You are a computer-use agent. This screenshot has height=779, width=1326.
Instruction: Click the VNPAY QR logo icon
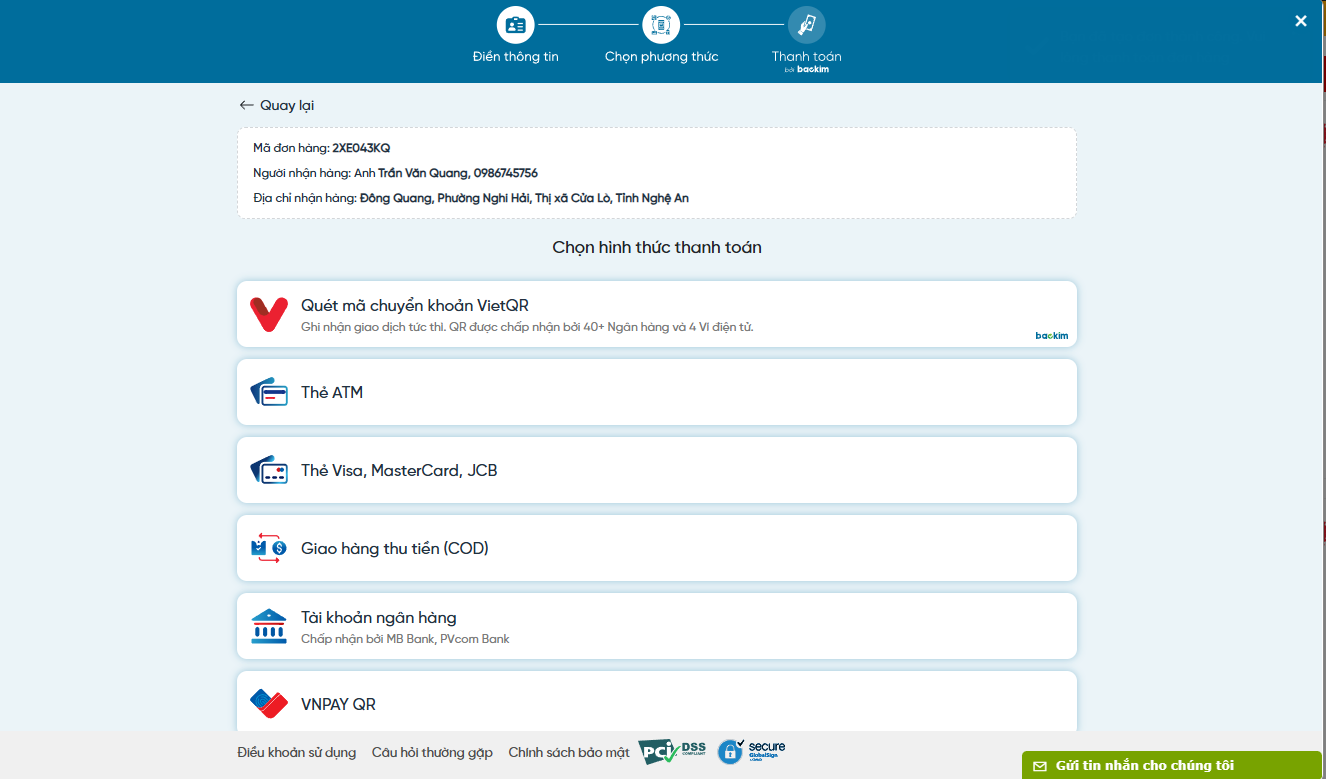click(268, 704)
